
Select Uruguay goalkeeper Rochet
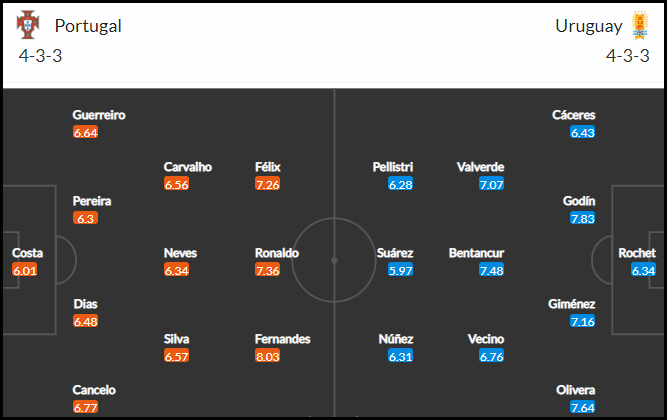[637, 253]
